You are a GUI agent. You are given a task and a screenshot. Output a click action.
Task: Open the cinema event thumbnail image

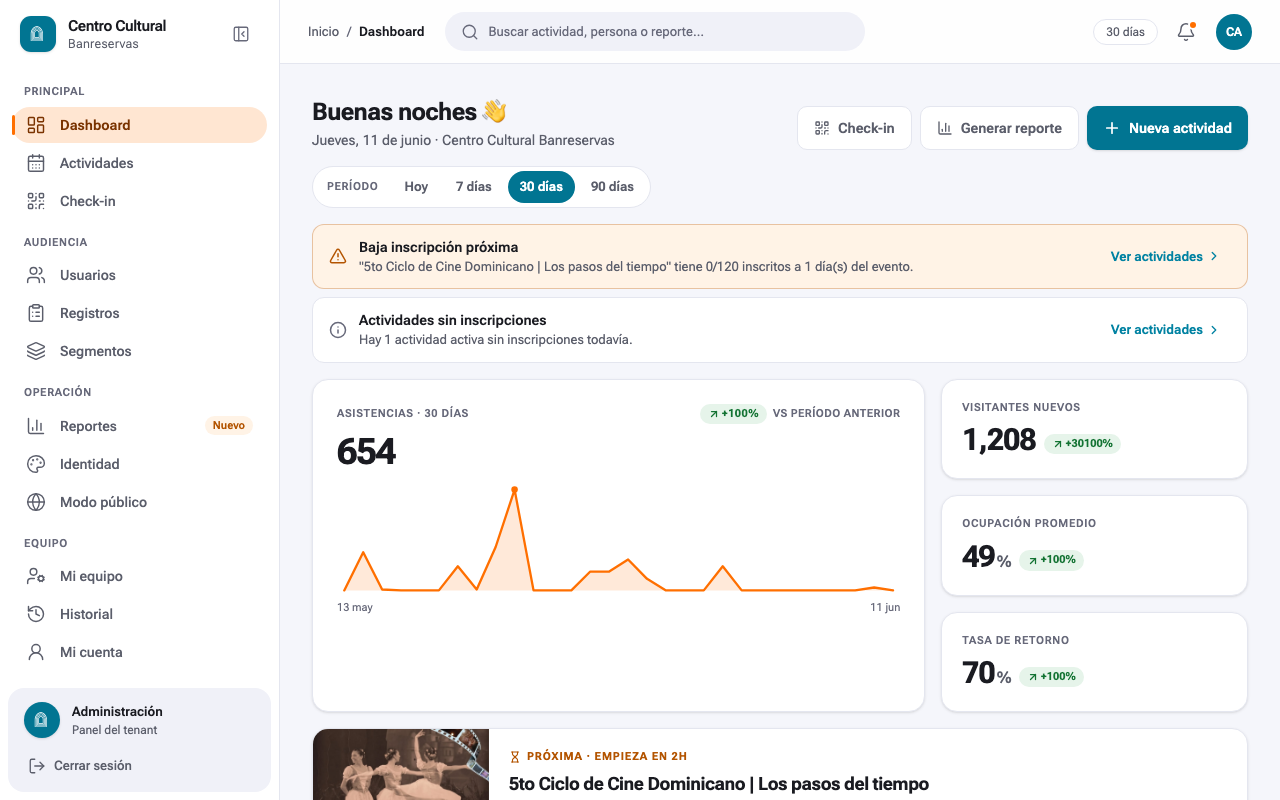click(401, 764)
